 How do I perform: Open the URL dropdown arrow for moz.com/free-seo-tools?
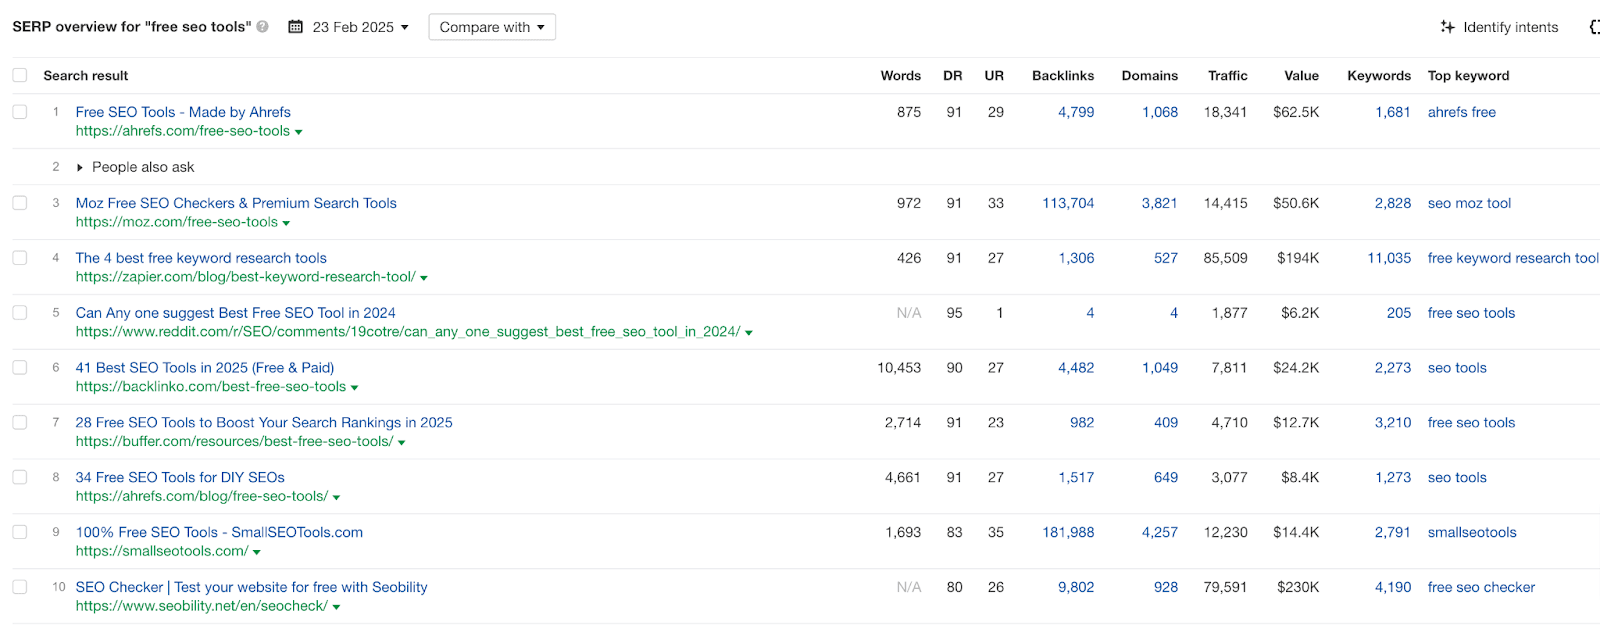click(286, 223)
